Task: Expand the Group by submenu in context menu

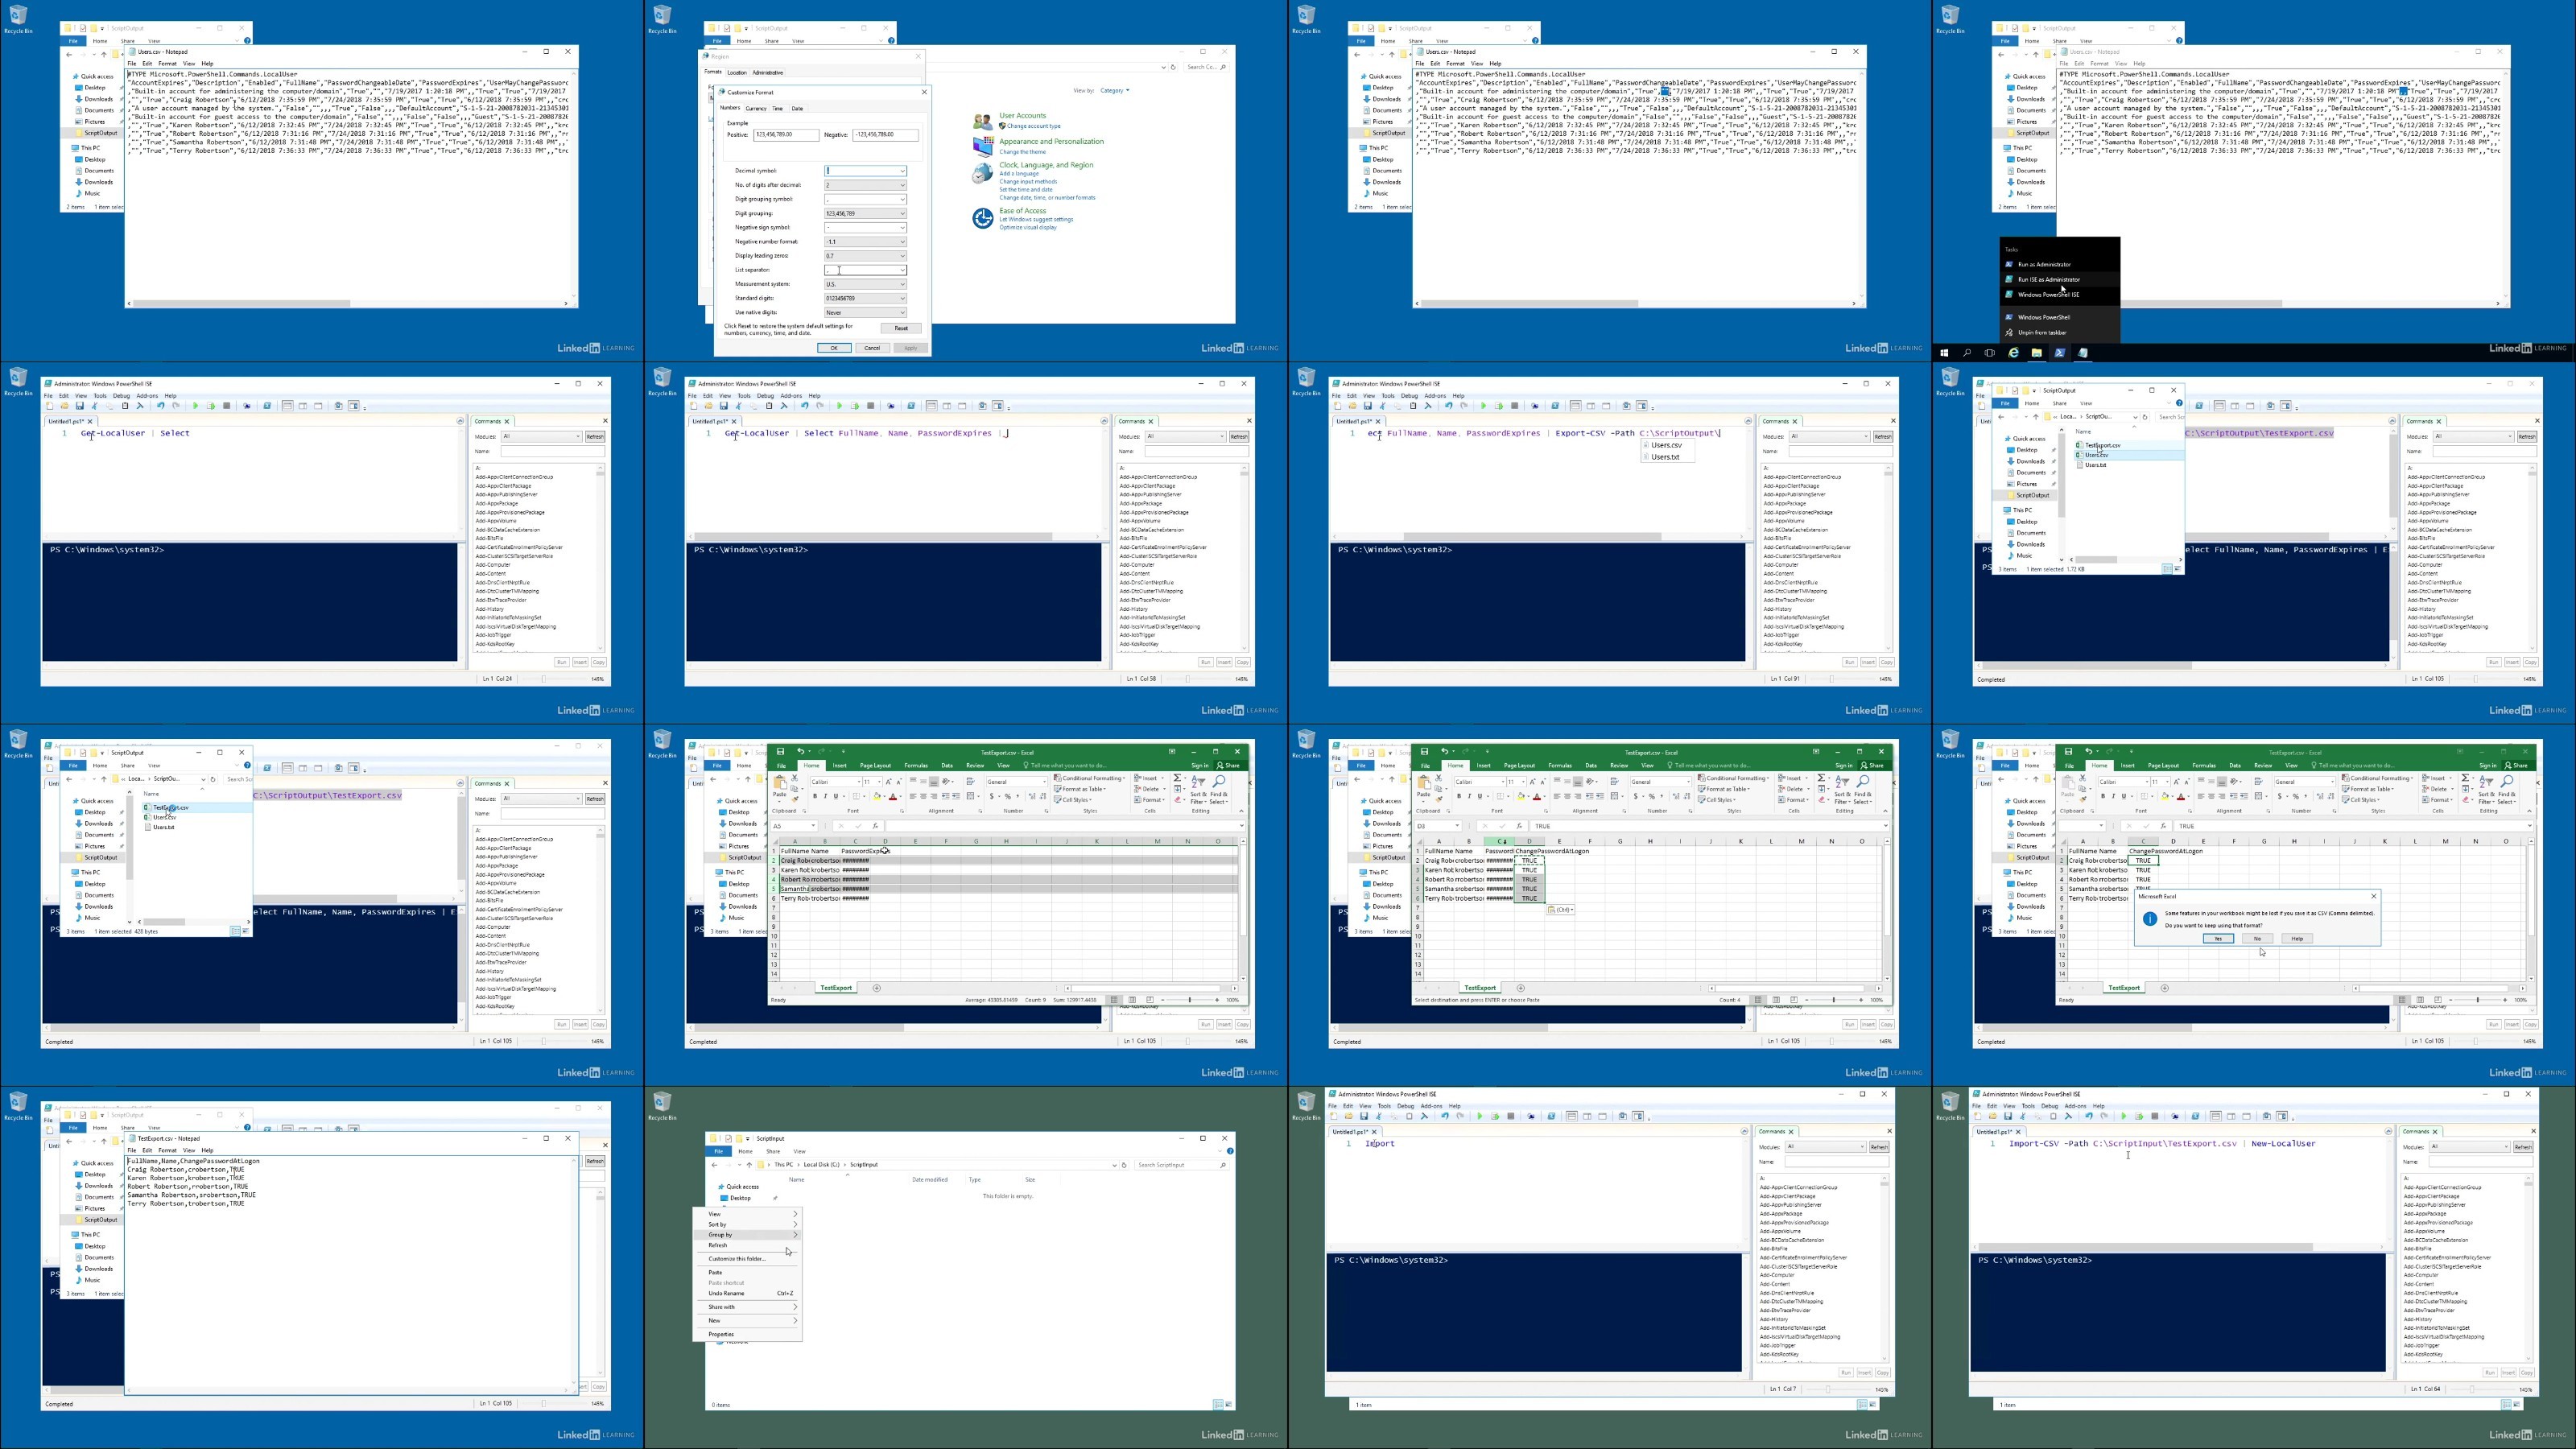Action: (748, 1235)
